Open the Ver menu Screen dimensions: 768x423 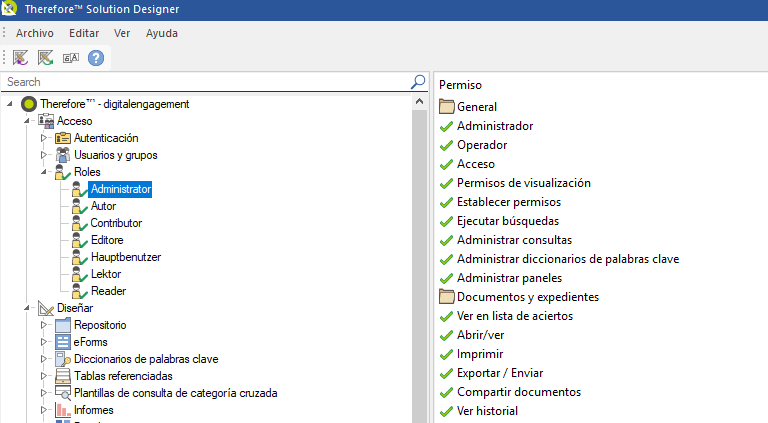click(x=122, y=33)
